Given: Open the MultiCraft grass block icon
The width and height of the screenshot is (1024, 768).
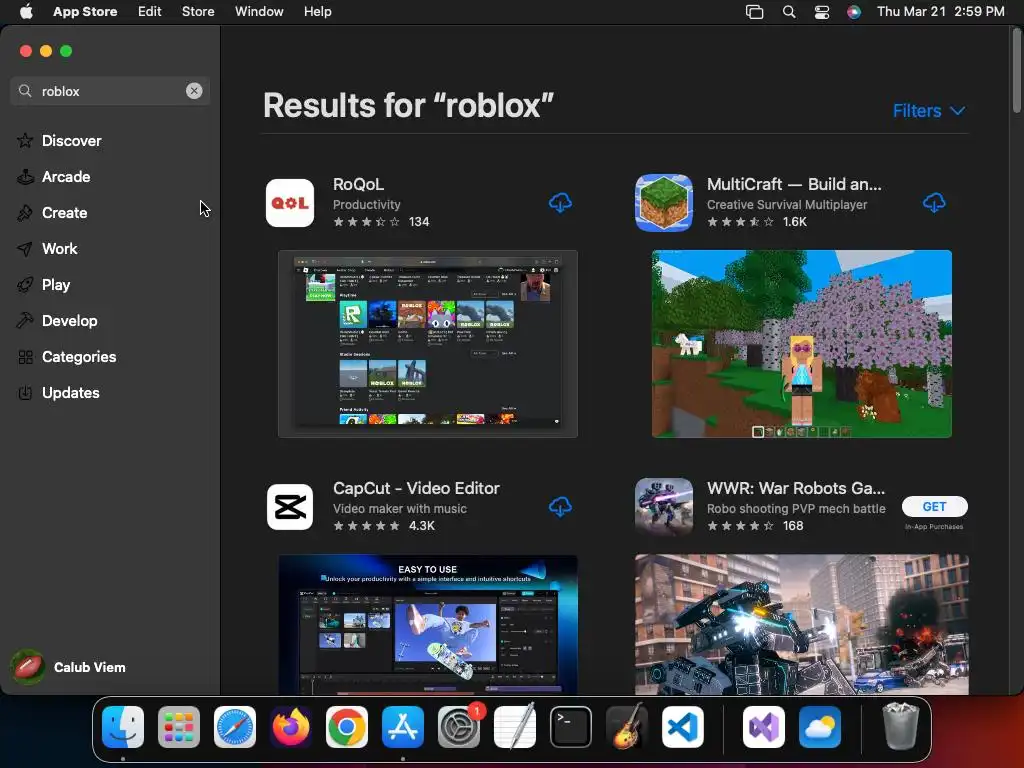Looking at the screenshot, I should click(664, 203).
